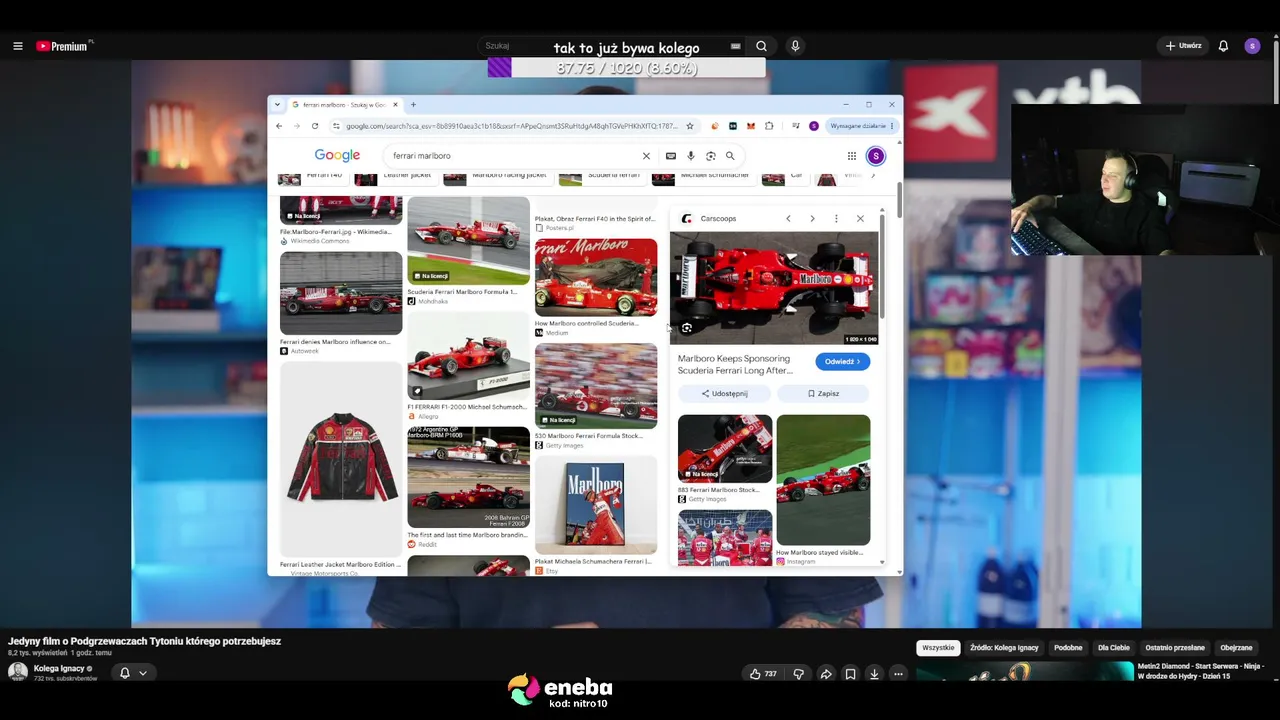1280x720 pixels.
Task: Open channel notification settings bell dropdown
Action: tap(132, 673)
